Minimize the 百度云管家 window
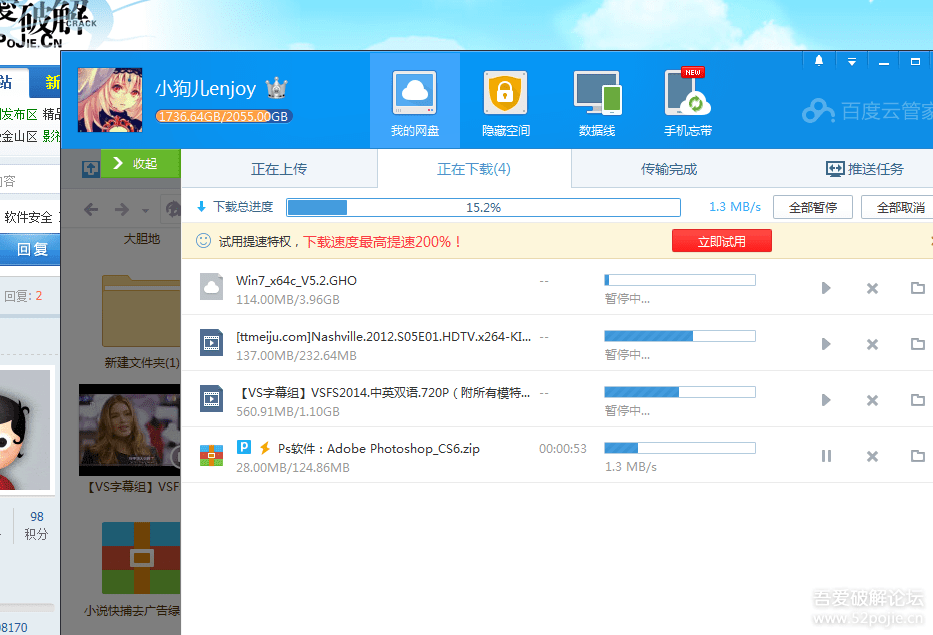Image resolution: width=933 pixels, height=635 pixels. [x=884, y=61]
